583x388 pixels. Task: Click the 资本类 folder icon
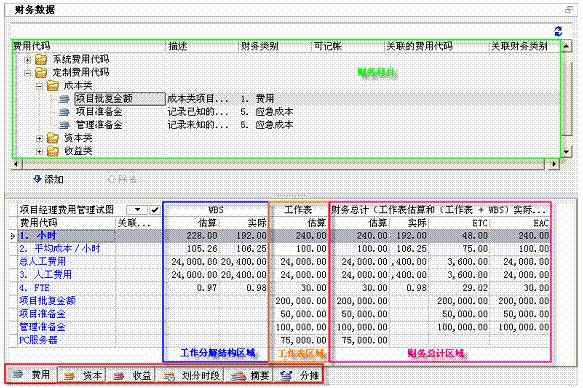53,138
